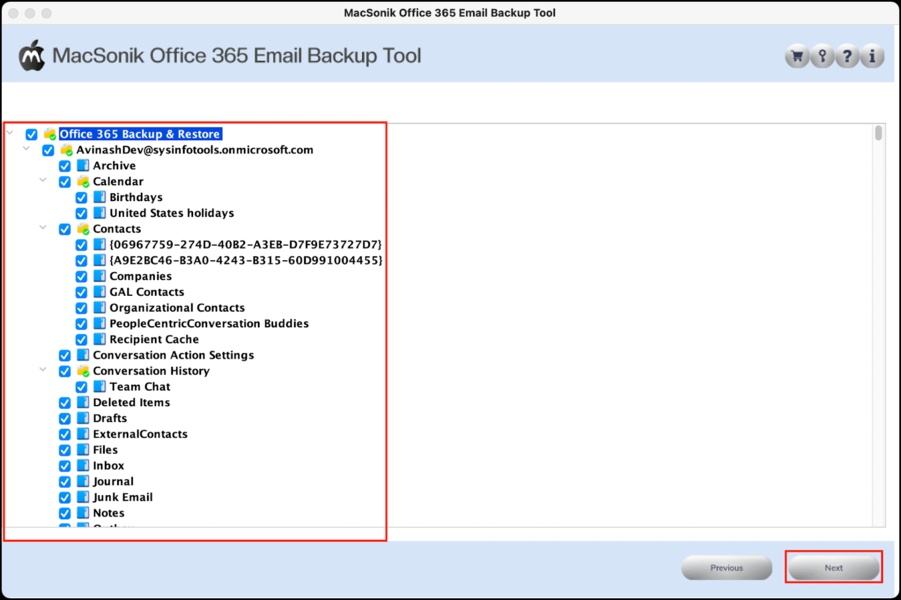Click the Junk Email folder icon
This screenshot has height=600, width=901.
(x=83, y=498)
